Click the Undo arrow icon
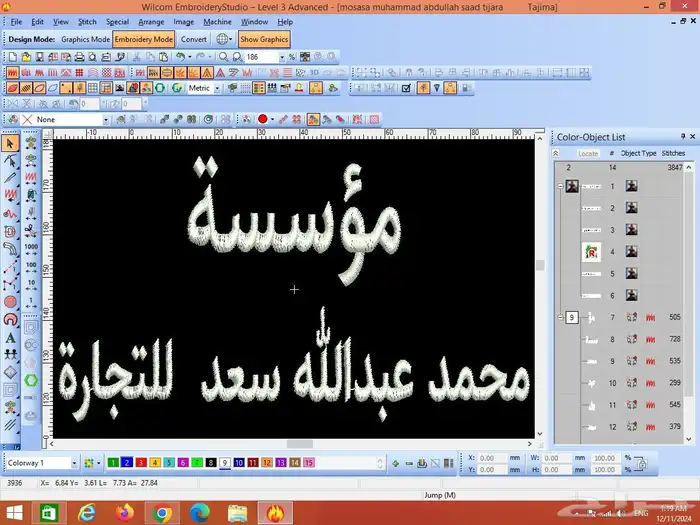Screen dimensions: 700x525 click(179, 58)
